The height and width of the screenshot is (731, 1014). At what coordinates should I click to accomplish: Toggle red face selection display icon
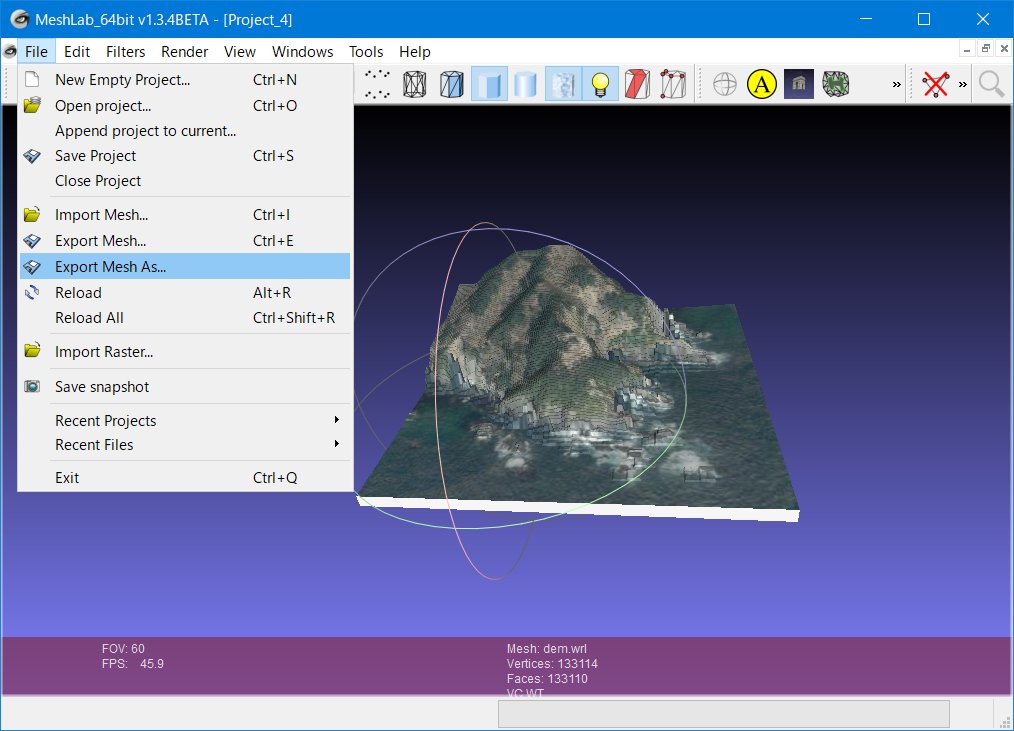[x=637, y=84]
